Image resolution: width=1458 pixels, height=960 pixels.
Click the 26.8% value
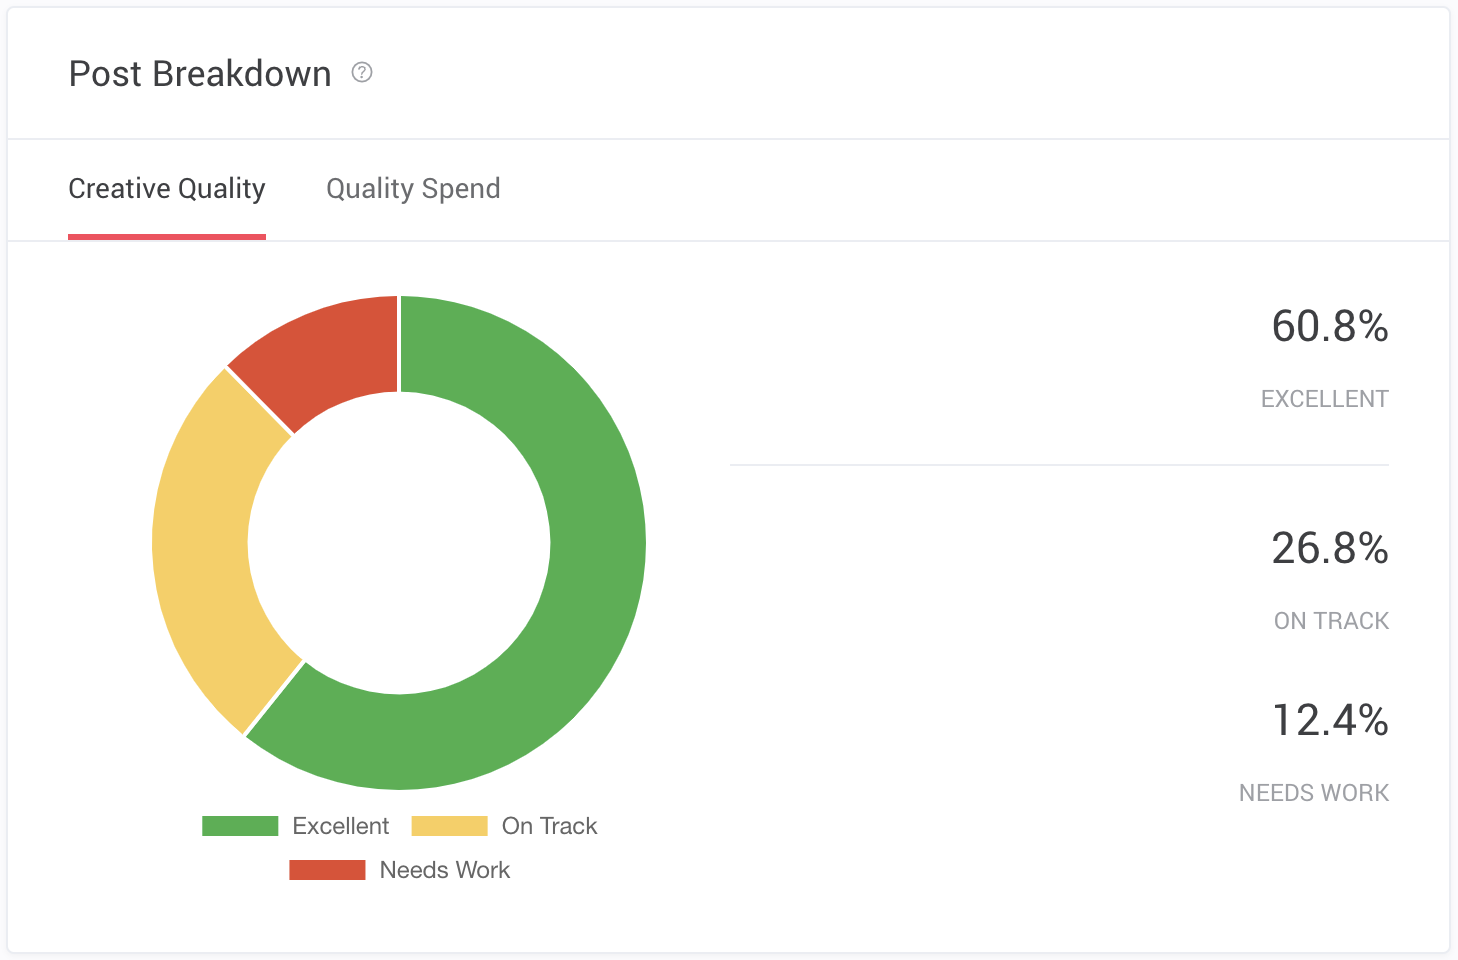pyautogui.click(x=1330, y=548)
